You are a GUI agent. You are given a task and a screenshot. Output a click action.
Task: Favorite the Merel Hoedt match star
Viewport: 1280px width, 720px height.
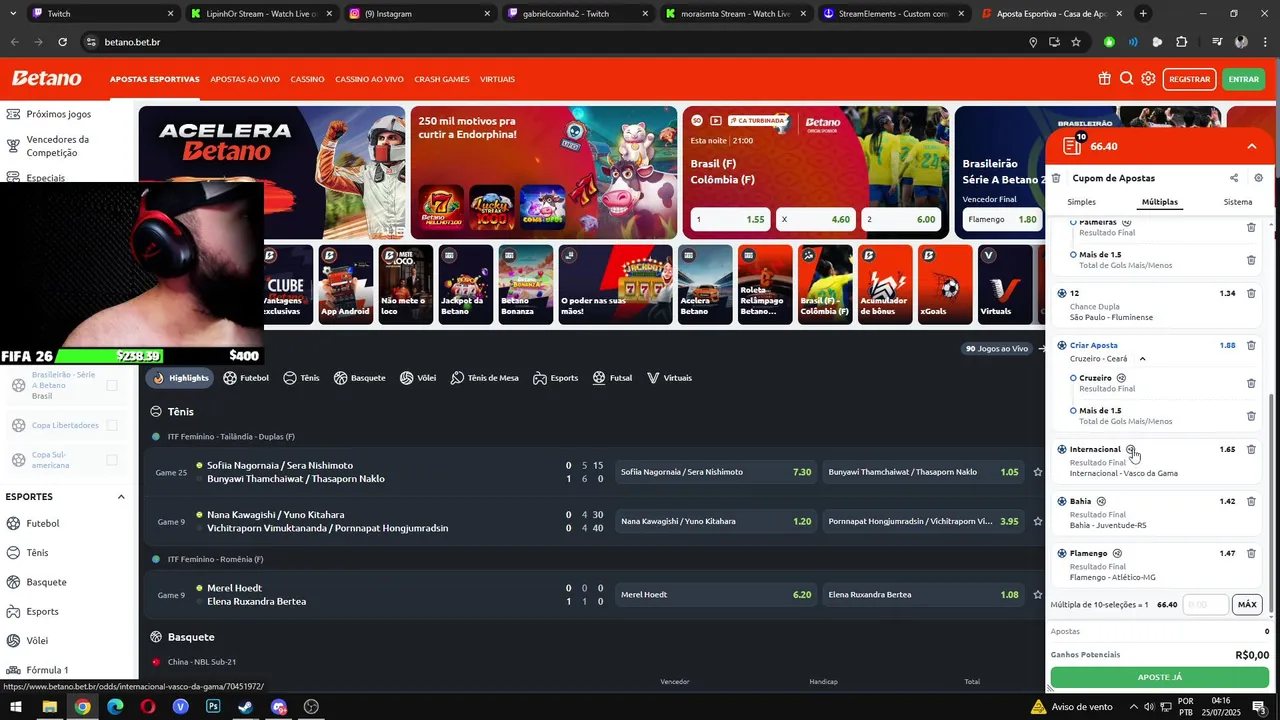(1037, 595)
